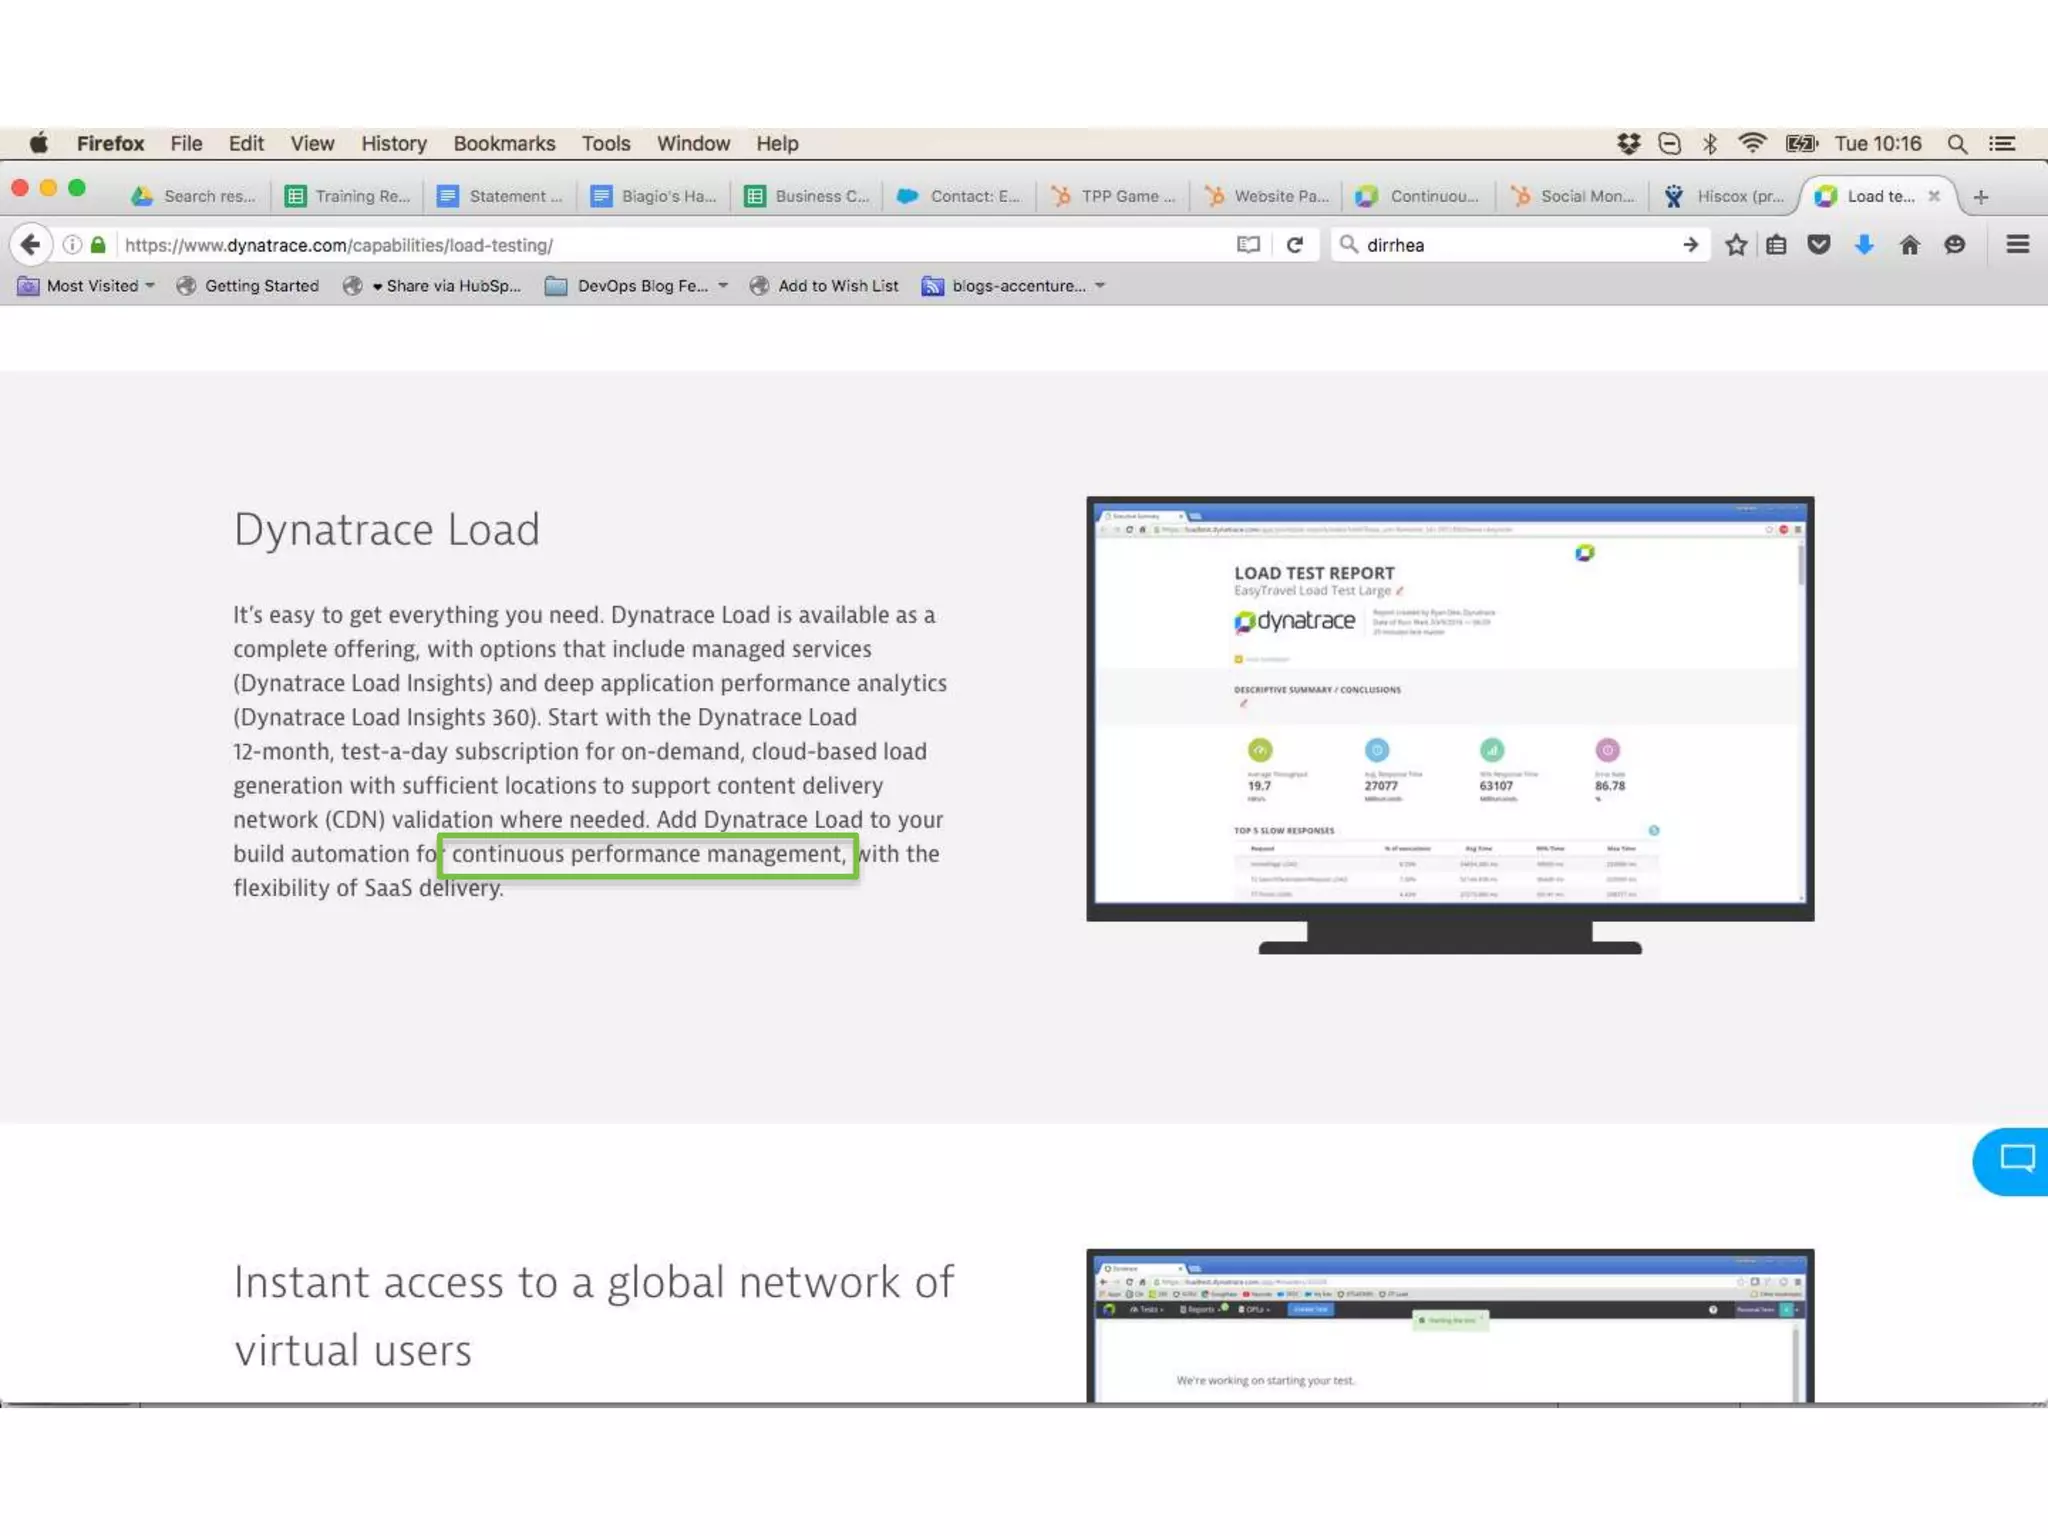Open Notification Center list icon
This screenshot has height=1536, width=2048.
[x=2002, y=143]
